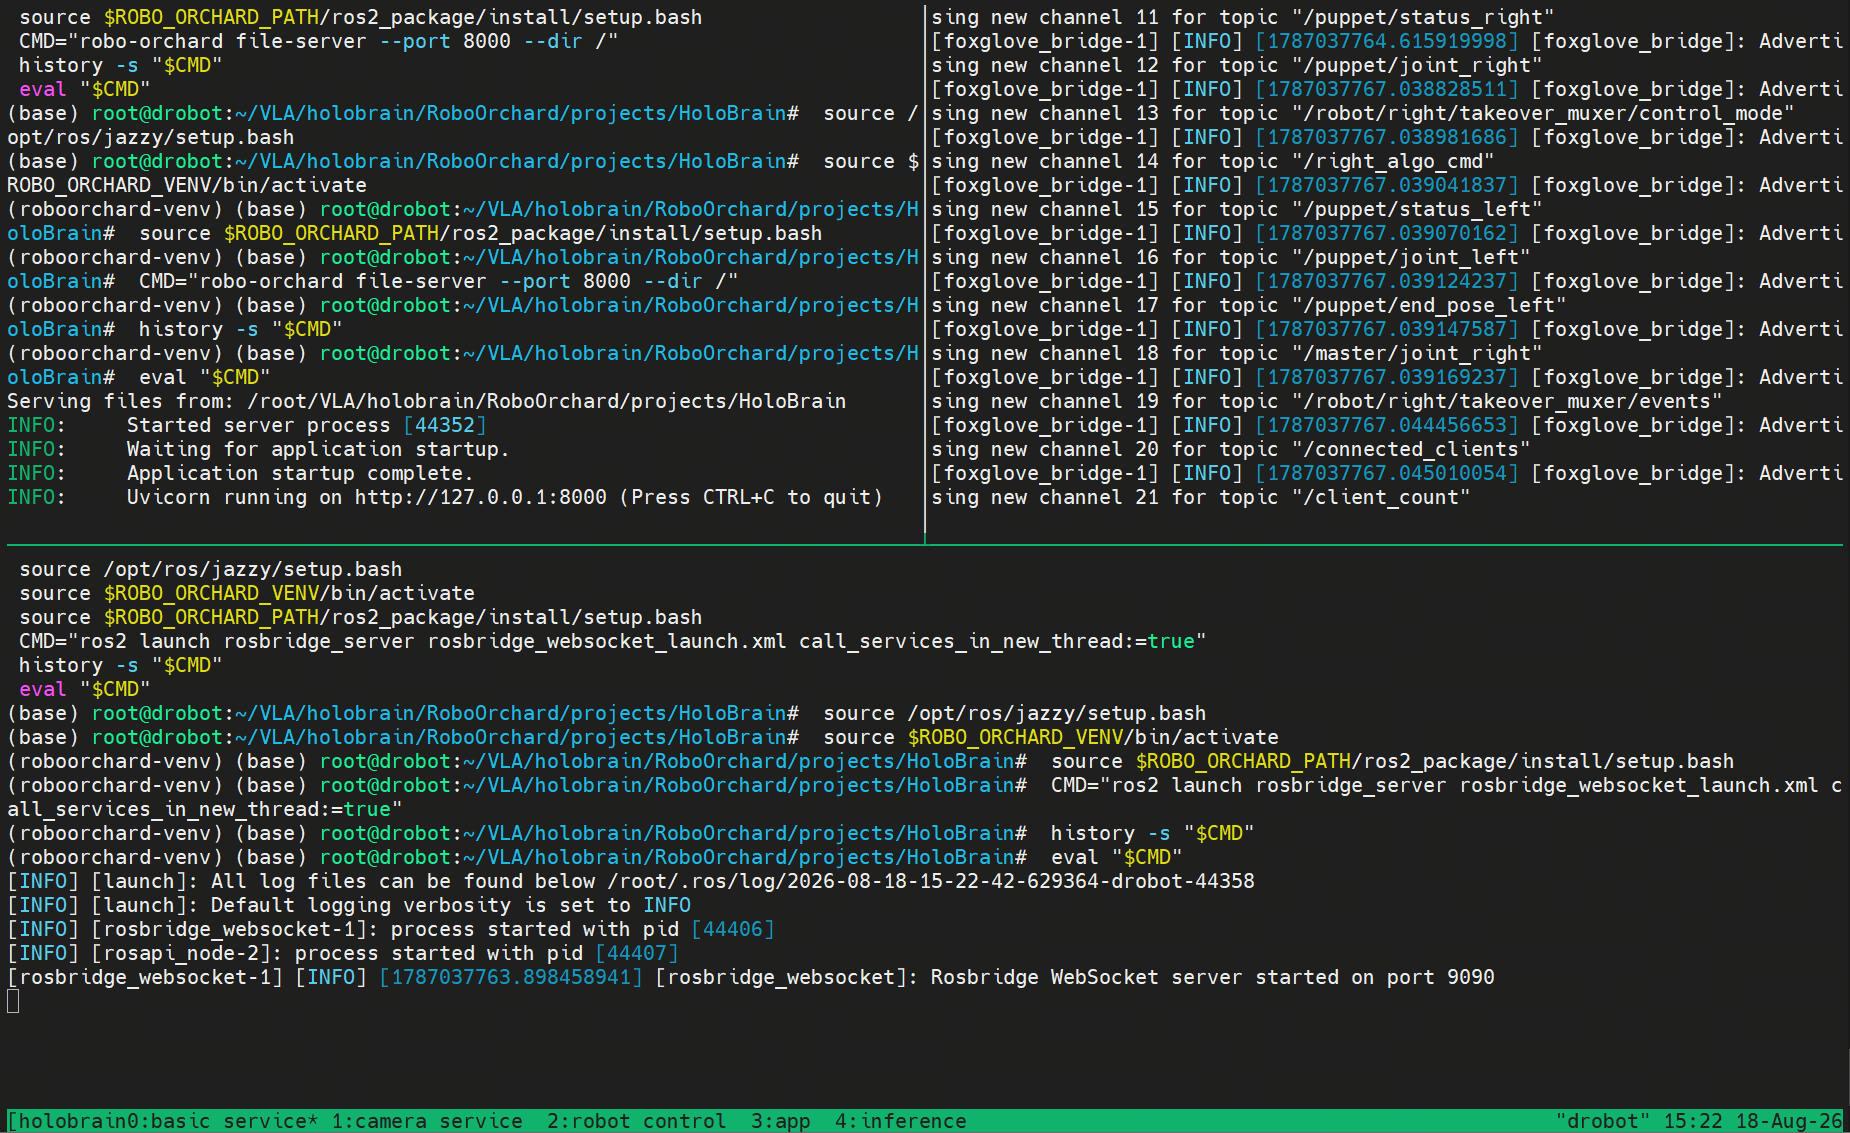This screenshot has height=1133, width=1850.
Task: Click 'server started on port 9090' text
Action: pyautogui.click(x=1333, y=977)
